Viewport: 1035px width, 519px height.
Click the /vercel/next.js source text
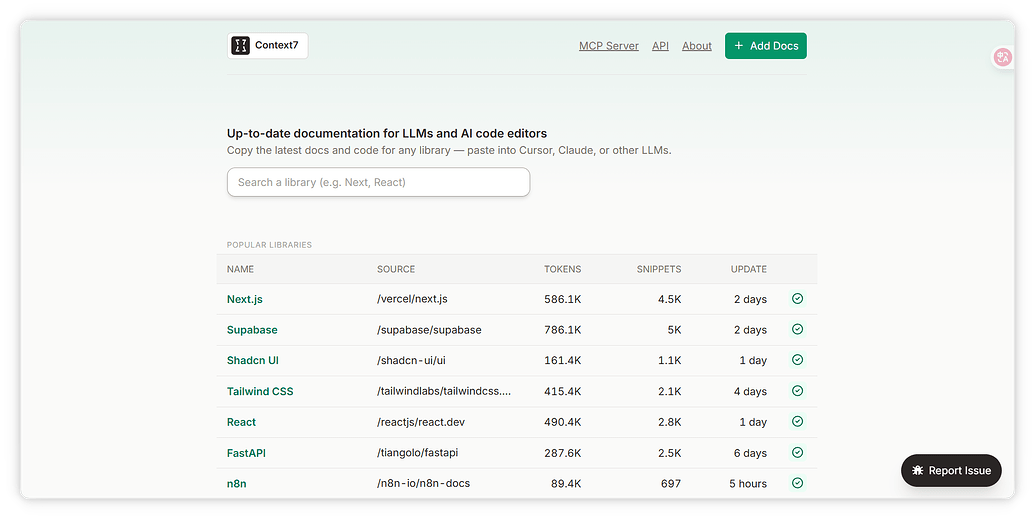[413, 299]
